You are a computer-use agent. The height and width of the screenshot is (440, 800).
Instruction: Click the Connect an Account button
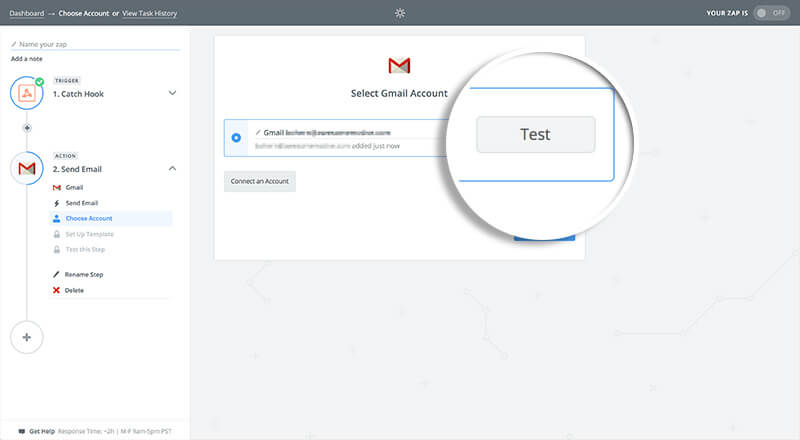(260, 181)
